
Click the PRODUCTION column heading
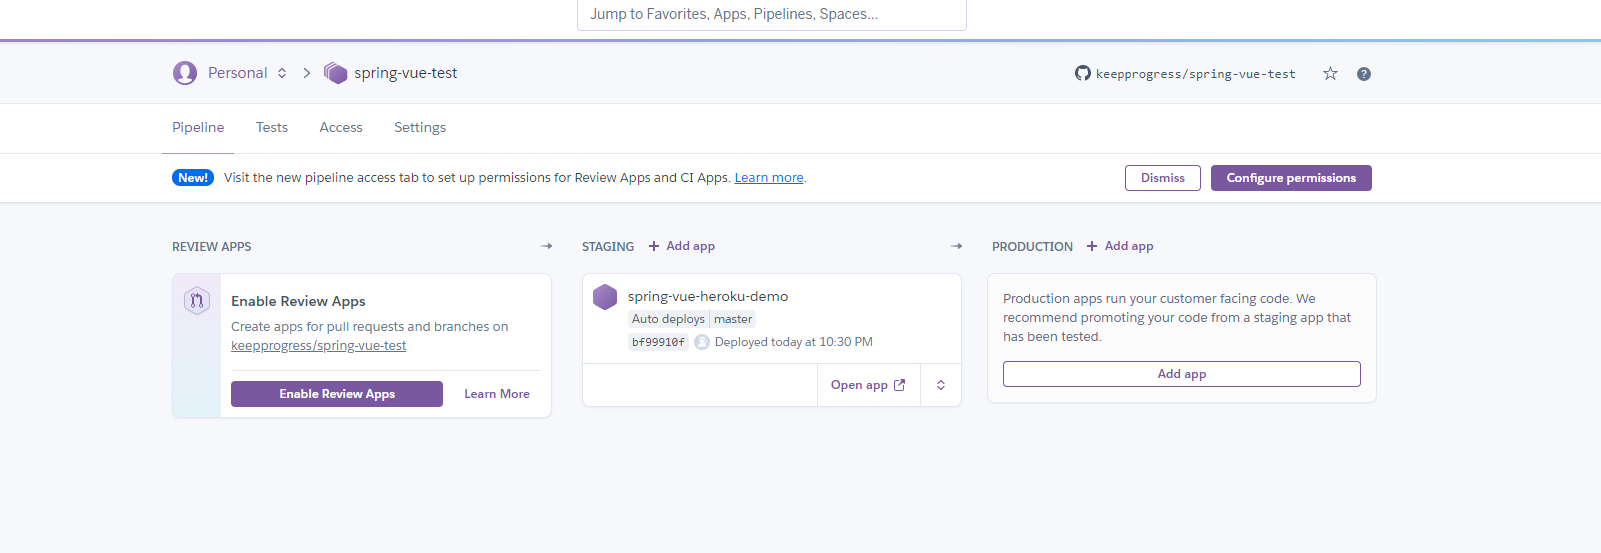tap(1032, 247)
